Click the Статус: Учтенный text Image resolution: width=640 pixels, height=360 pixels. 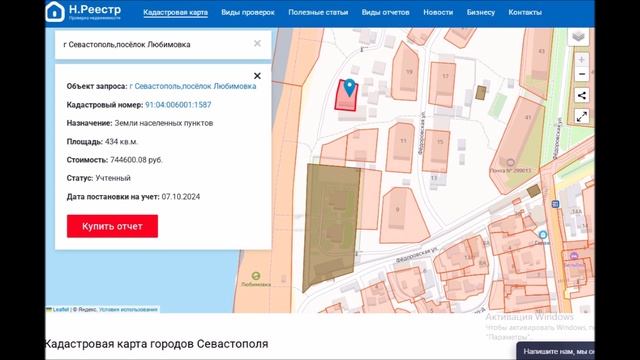point(99,178)
